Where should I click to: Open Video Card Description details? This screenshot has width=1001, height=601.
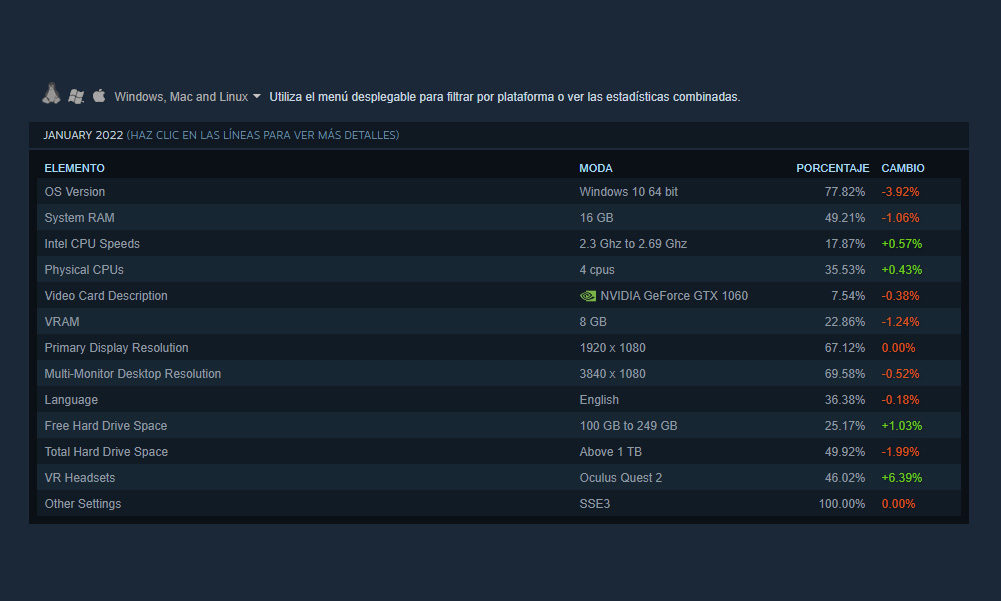(x=106, y=296)
